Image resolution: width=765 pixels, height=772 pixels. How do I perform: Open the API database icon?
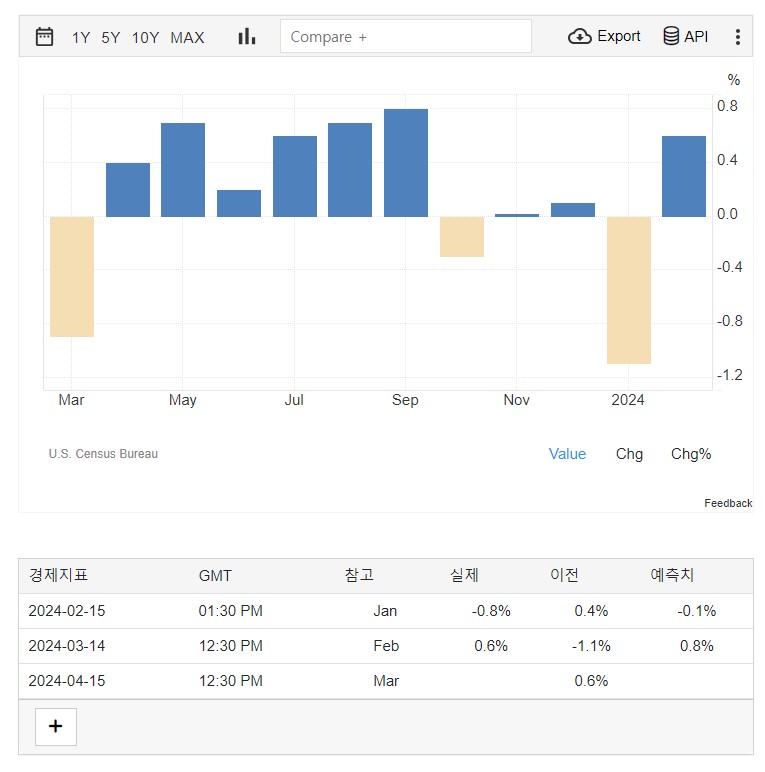(x=671, y=36)
